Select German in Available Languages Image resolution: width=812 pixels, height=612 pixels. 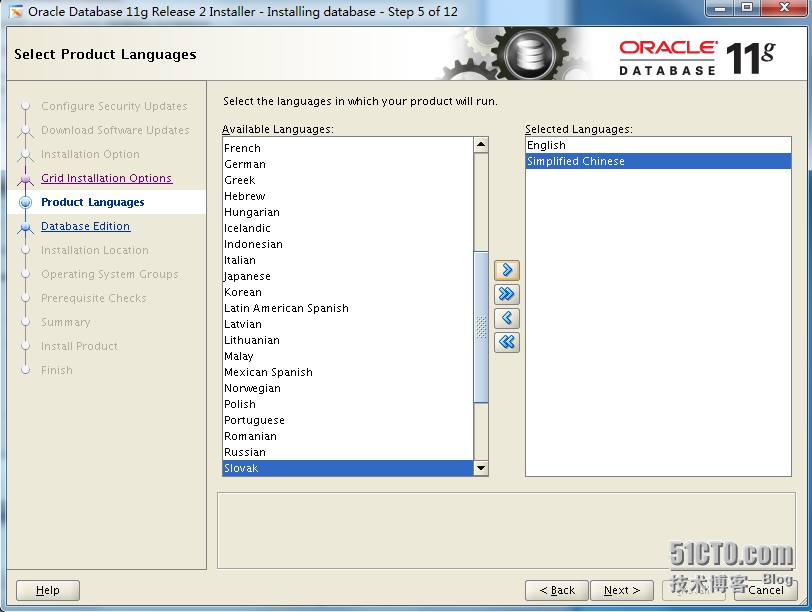(x=347, y=164)
